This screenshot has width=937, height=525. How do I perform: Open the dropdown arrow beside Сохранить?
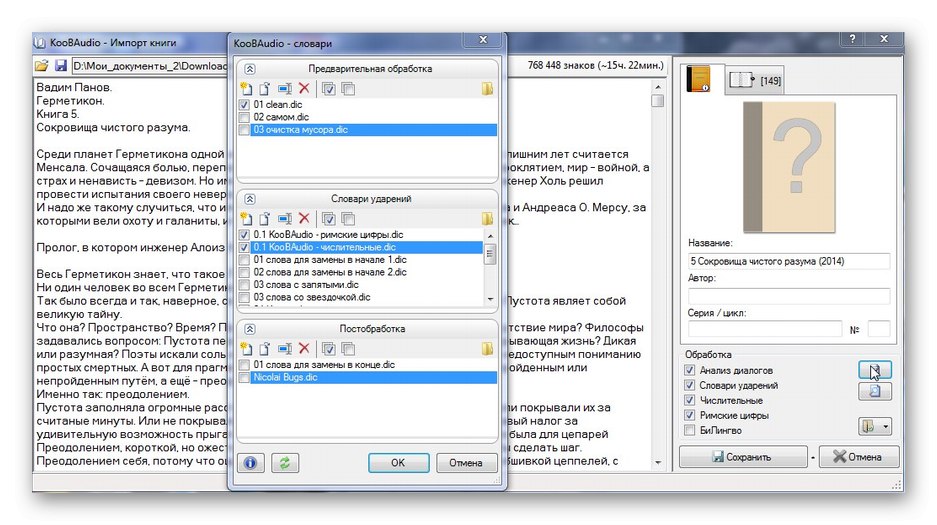click(x=813, y=458)
